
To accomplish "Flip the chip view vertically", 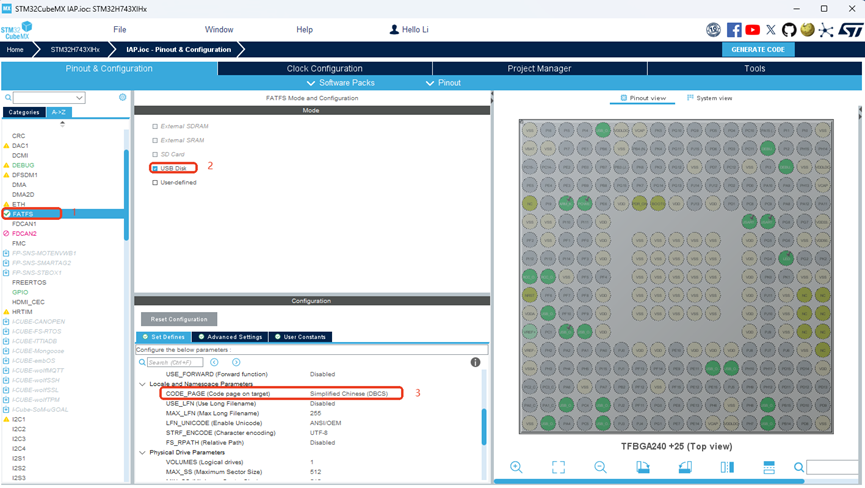I will (769, 467).
